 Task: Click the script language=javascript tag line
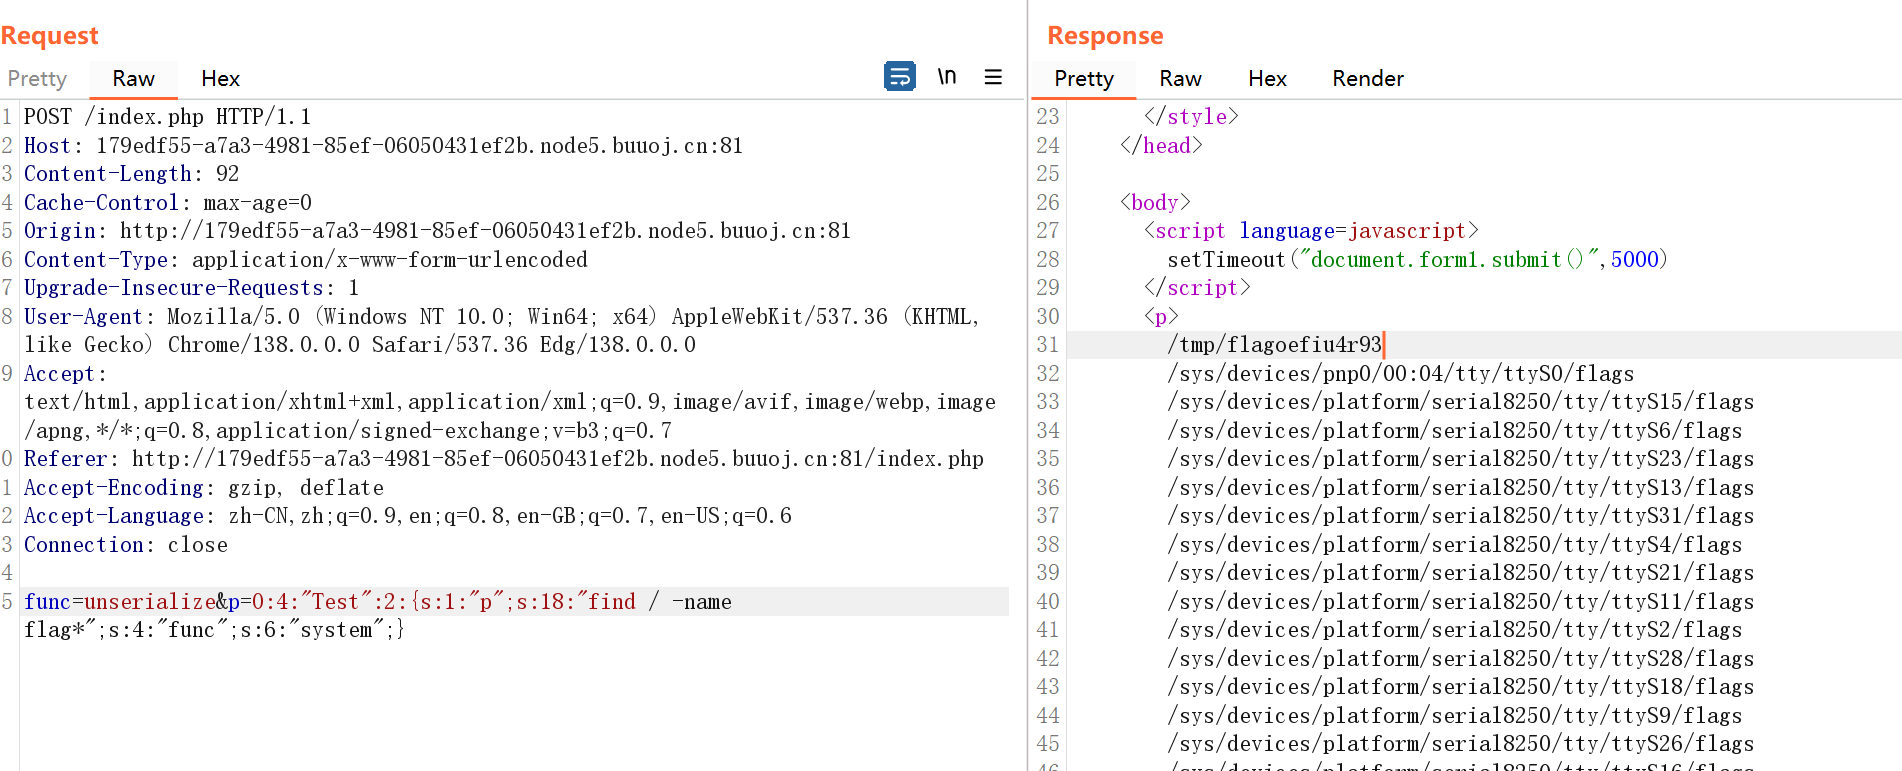[x=1311, y=231]
